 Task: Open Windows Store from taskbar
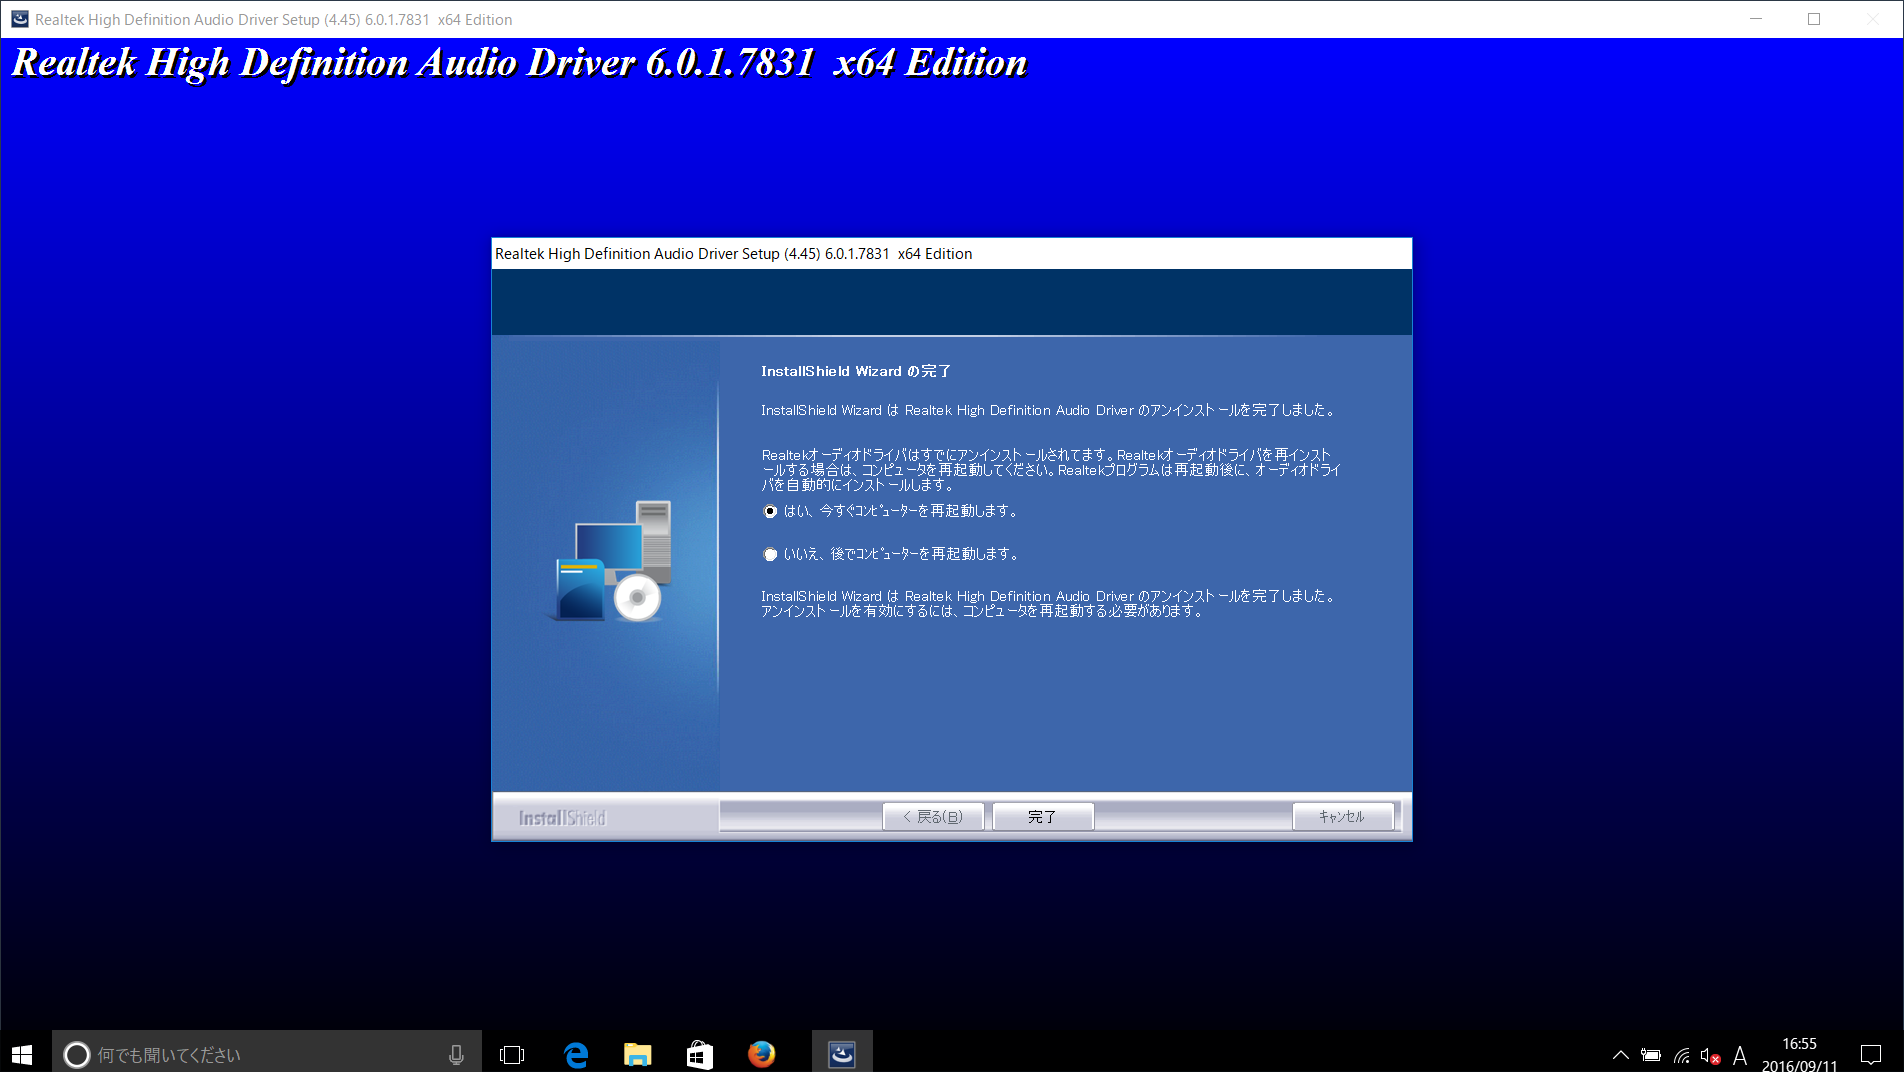tap(700, 1054)
